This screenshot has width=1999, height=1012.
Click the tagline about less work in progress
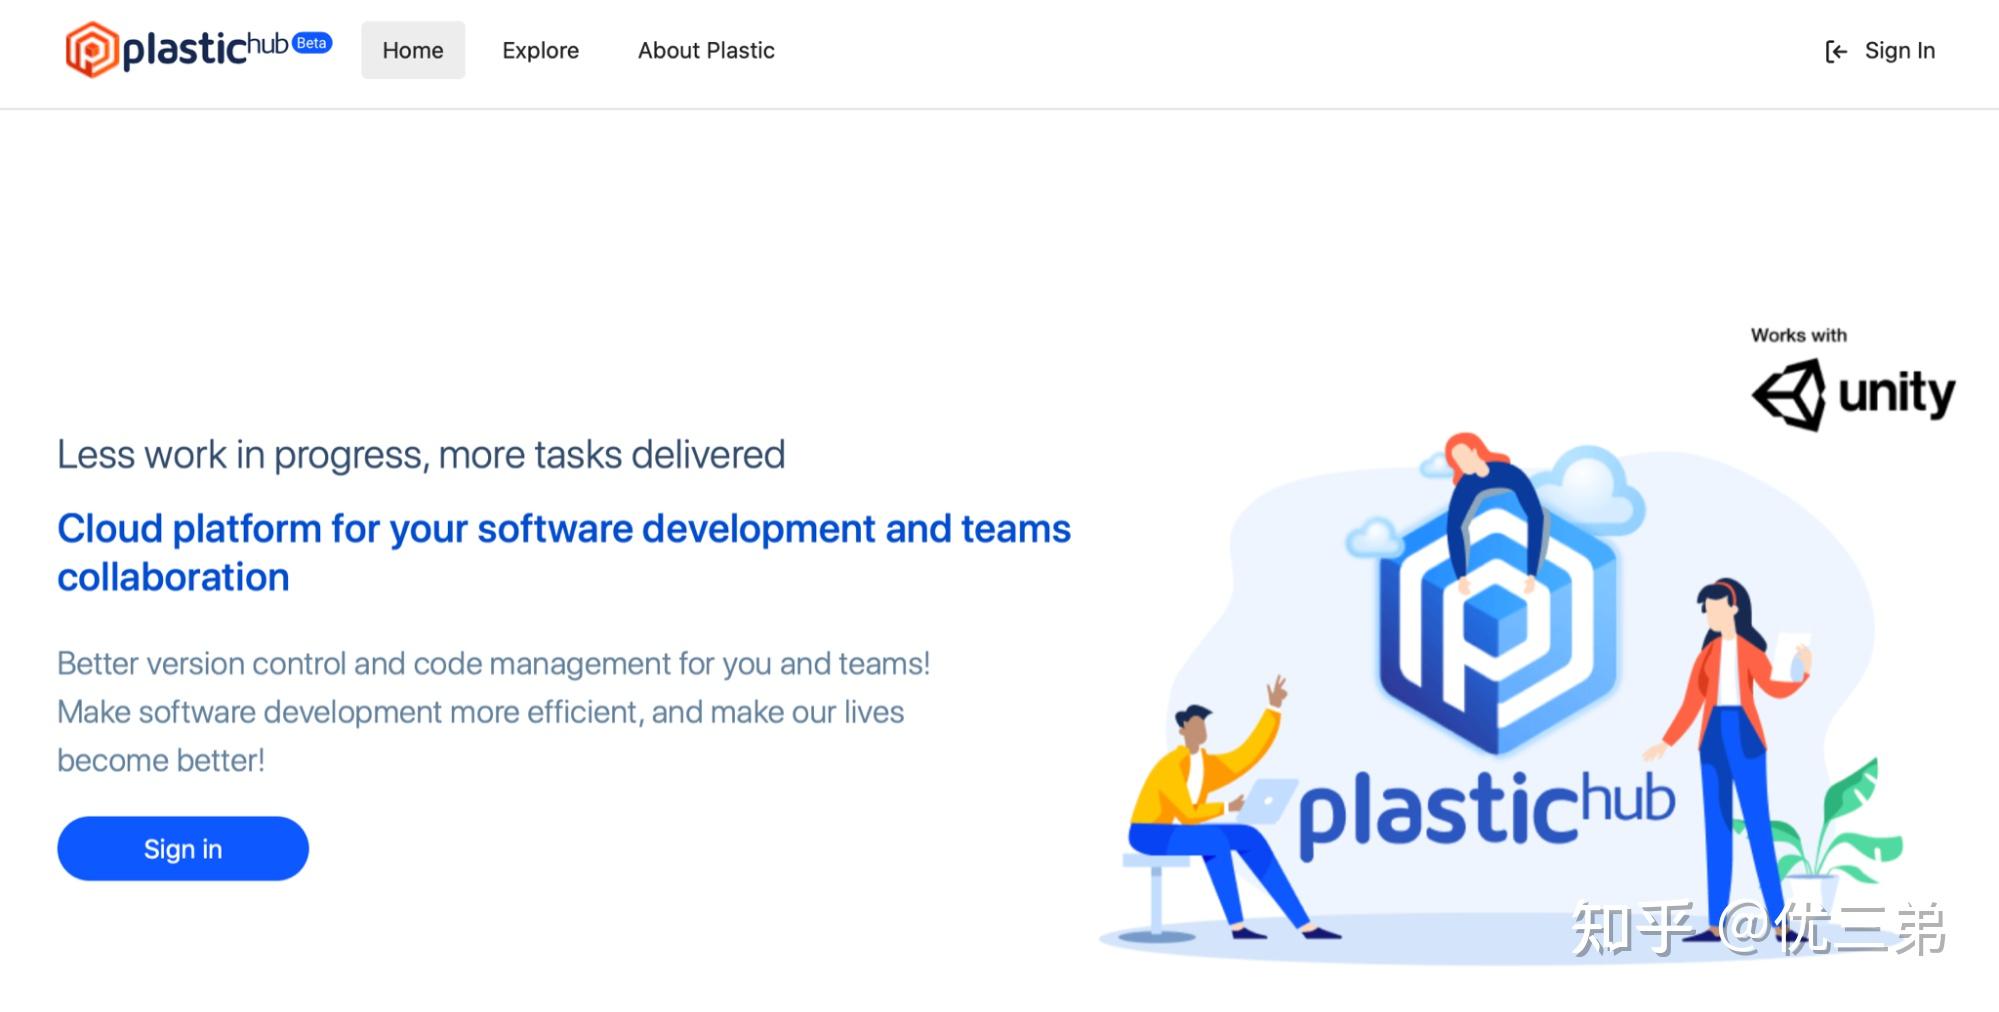pos(421,454)
